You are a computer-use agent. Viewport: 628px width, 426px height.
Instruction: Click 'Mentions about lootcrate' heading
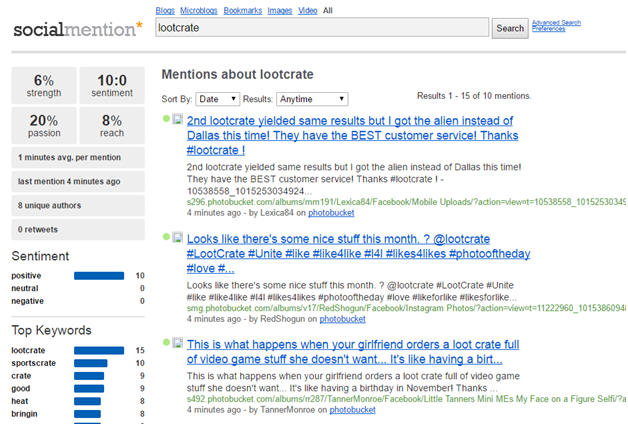tap(238, 74)
